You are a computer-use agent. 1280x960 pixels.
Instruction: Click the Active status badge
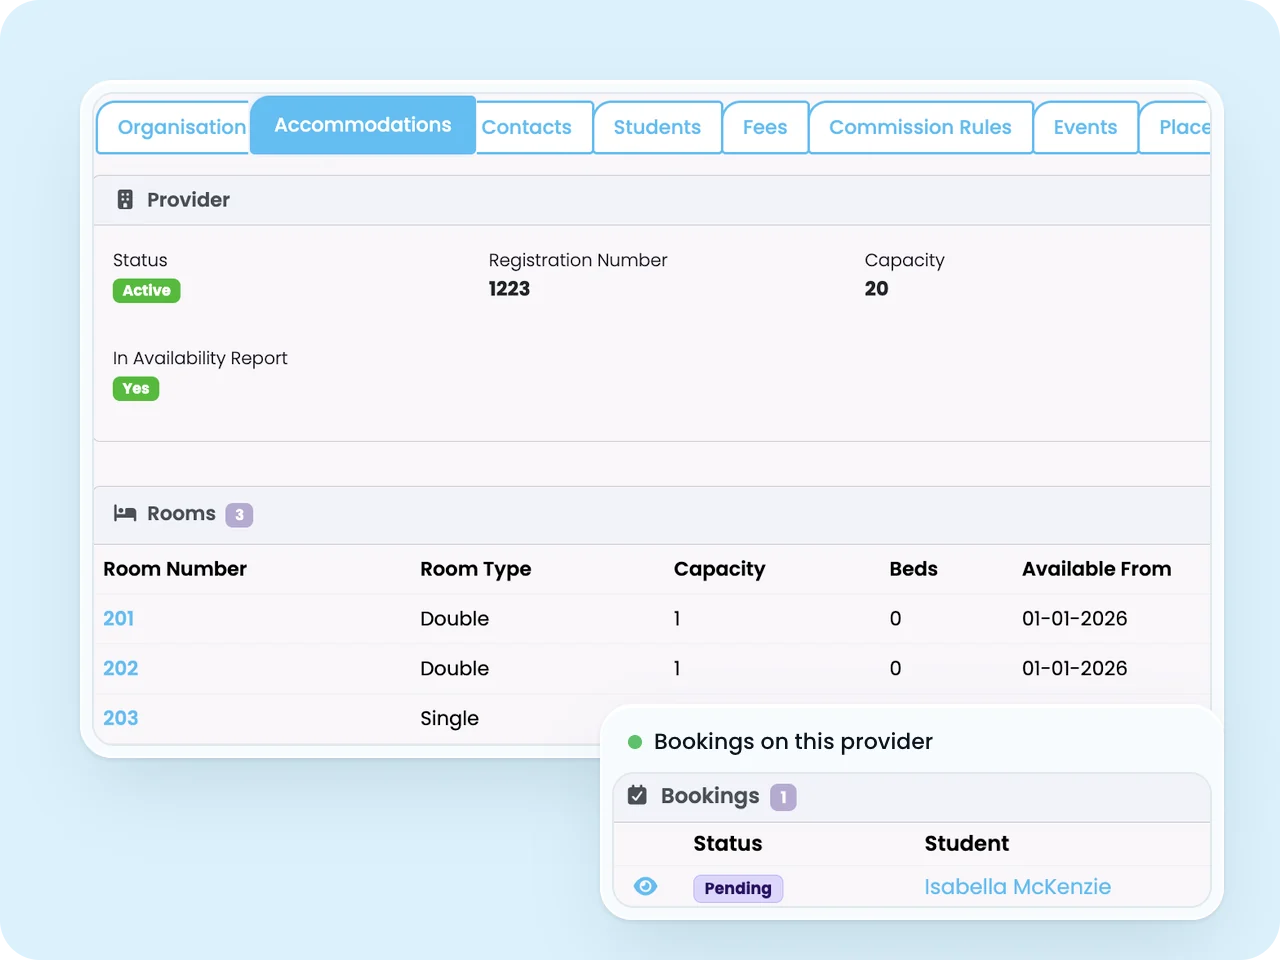point(147,291)
